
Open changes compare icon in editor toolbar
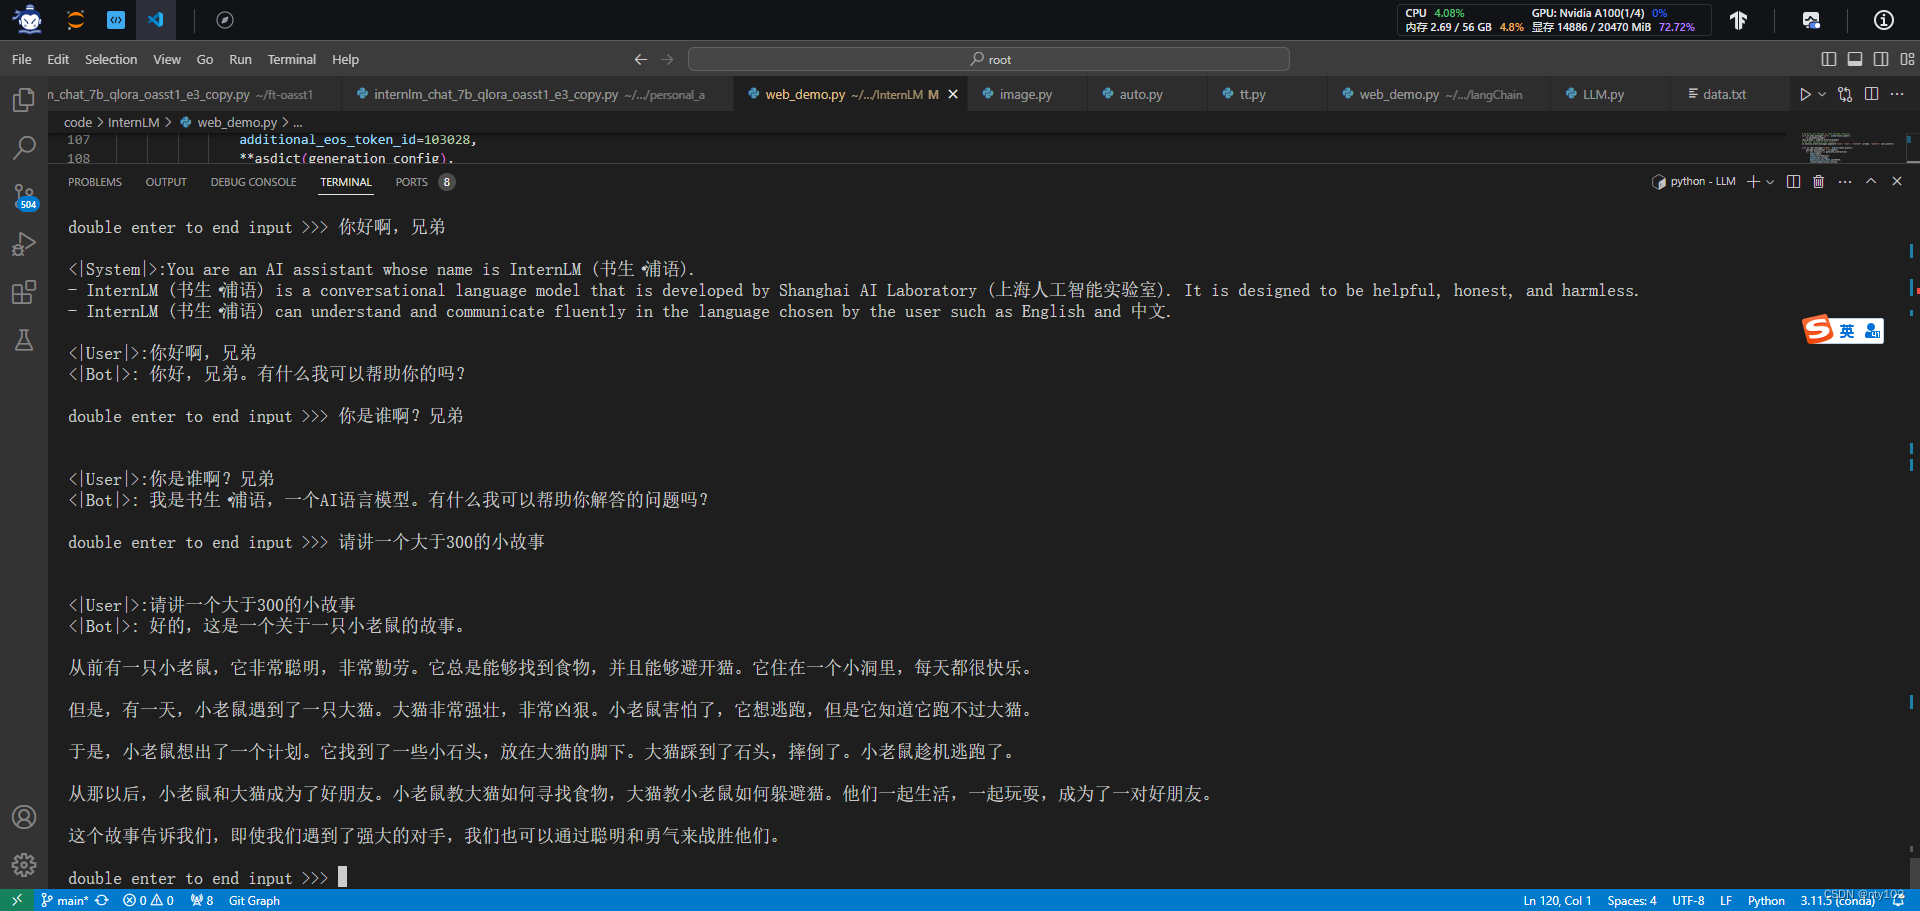point(1845,94)
